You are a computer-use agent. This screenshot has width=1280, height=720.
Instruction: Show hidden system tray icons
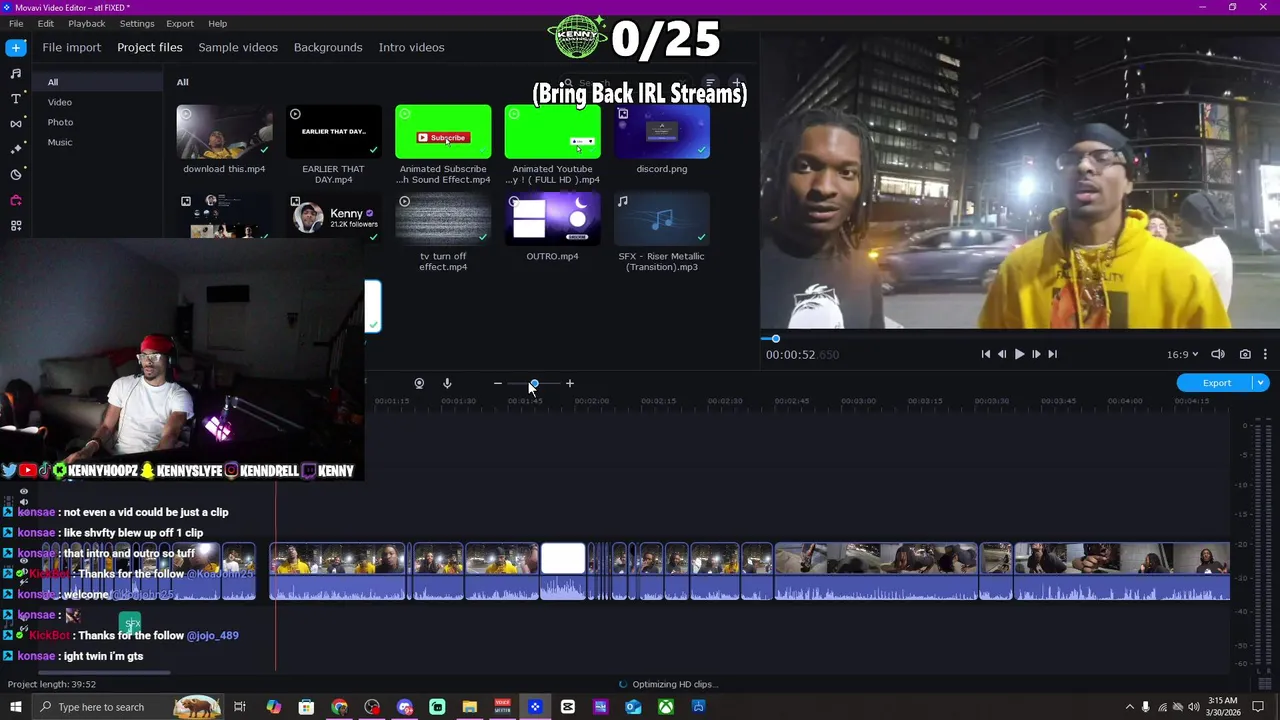(x=1129, y=707)
